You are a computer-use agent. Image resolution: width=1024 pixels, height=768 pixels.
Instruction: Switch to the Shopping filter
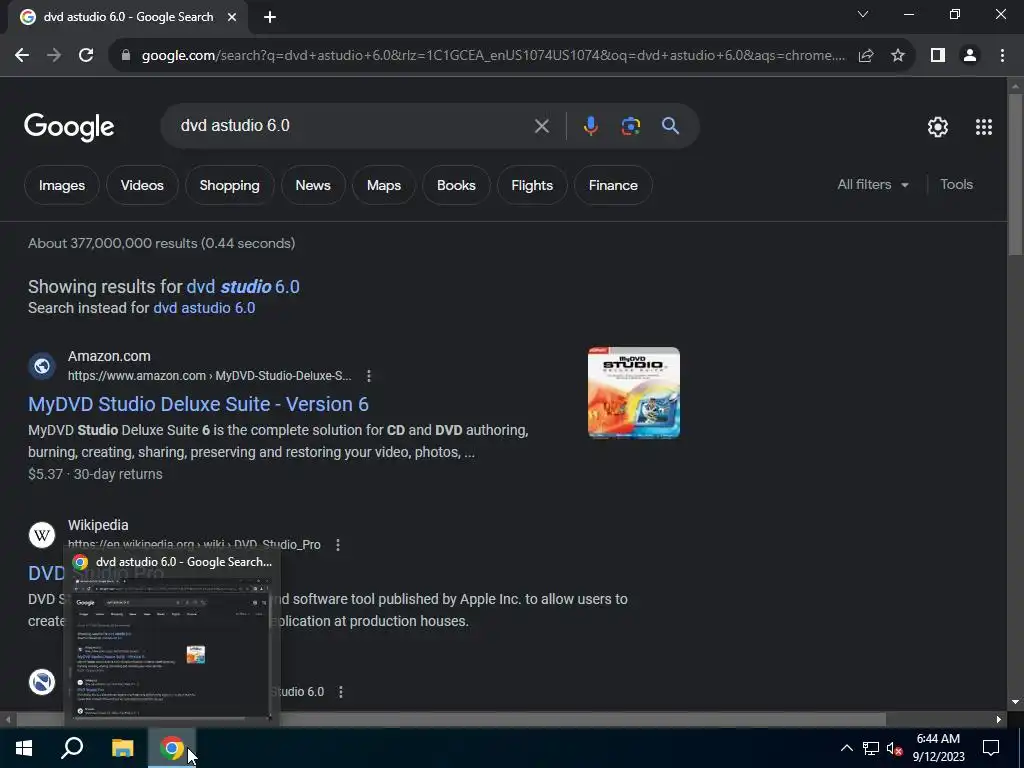[229, 185]
